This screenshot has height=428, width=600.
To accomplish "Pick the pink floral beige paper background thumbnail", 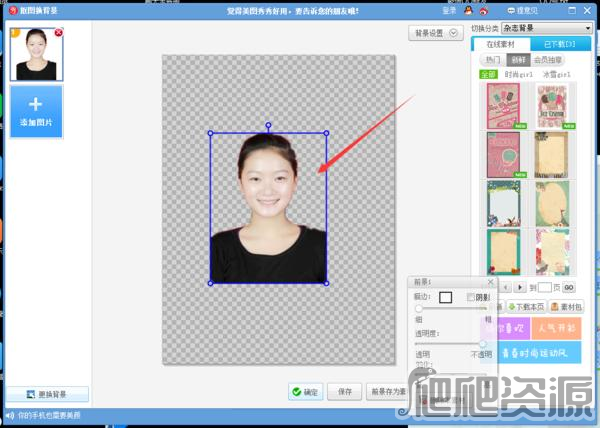I will click(552, 252).
